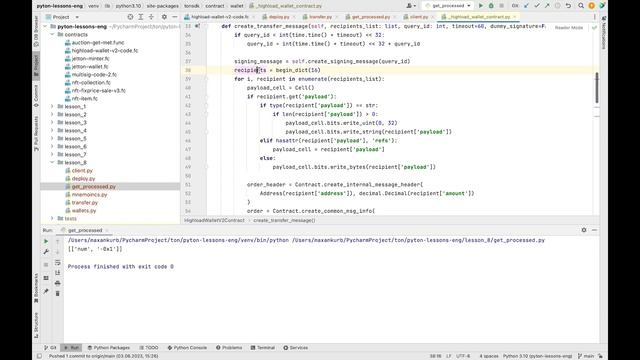Open the Problems tool window
The height and width of the screenshot is (360, 640).
229,348
